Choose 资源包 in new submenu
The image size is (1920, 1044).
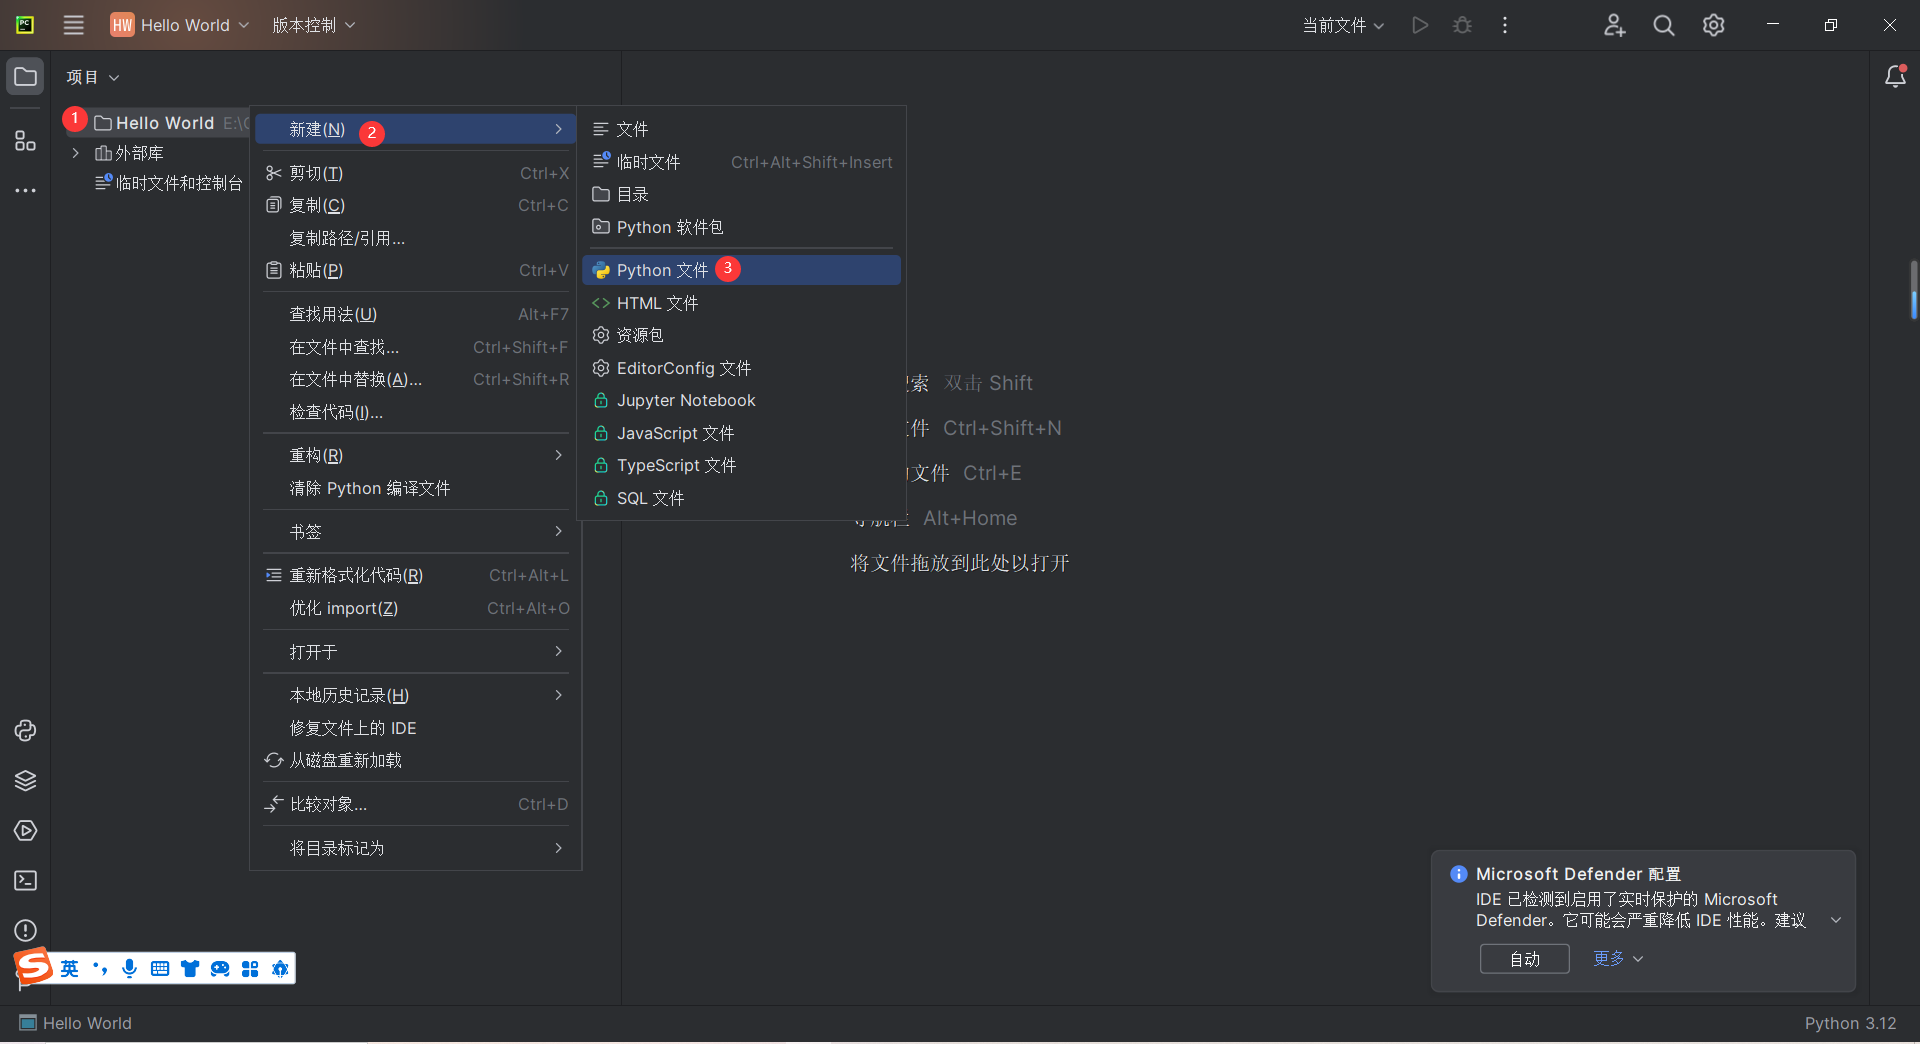pyautogui.click(x=742, y=335)
